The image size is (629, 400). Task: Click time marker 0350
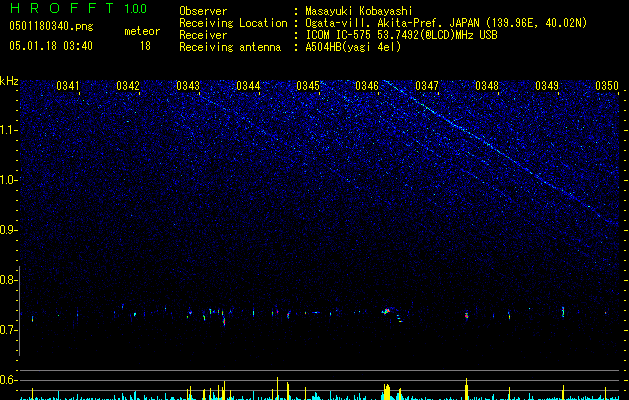[x=607, y=85]
